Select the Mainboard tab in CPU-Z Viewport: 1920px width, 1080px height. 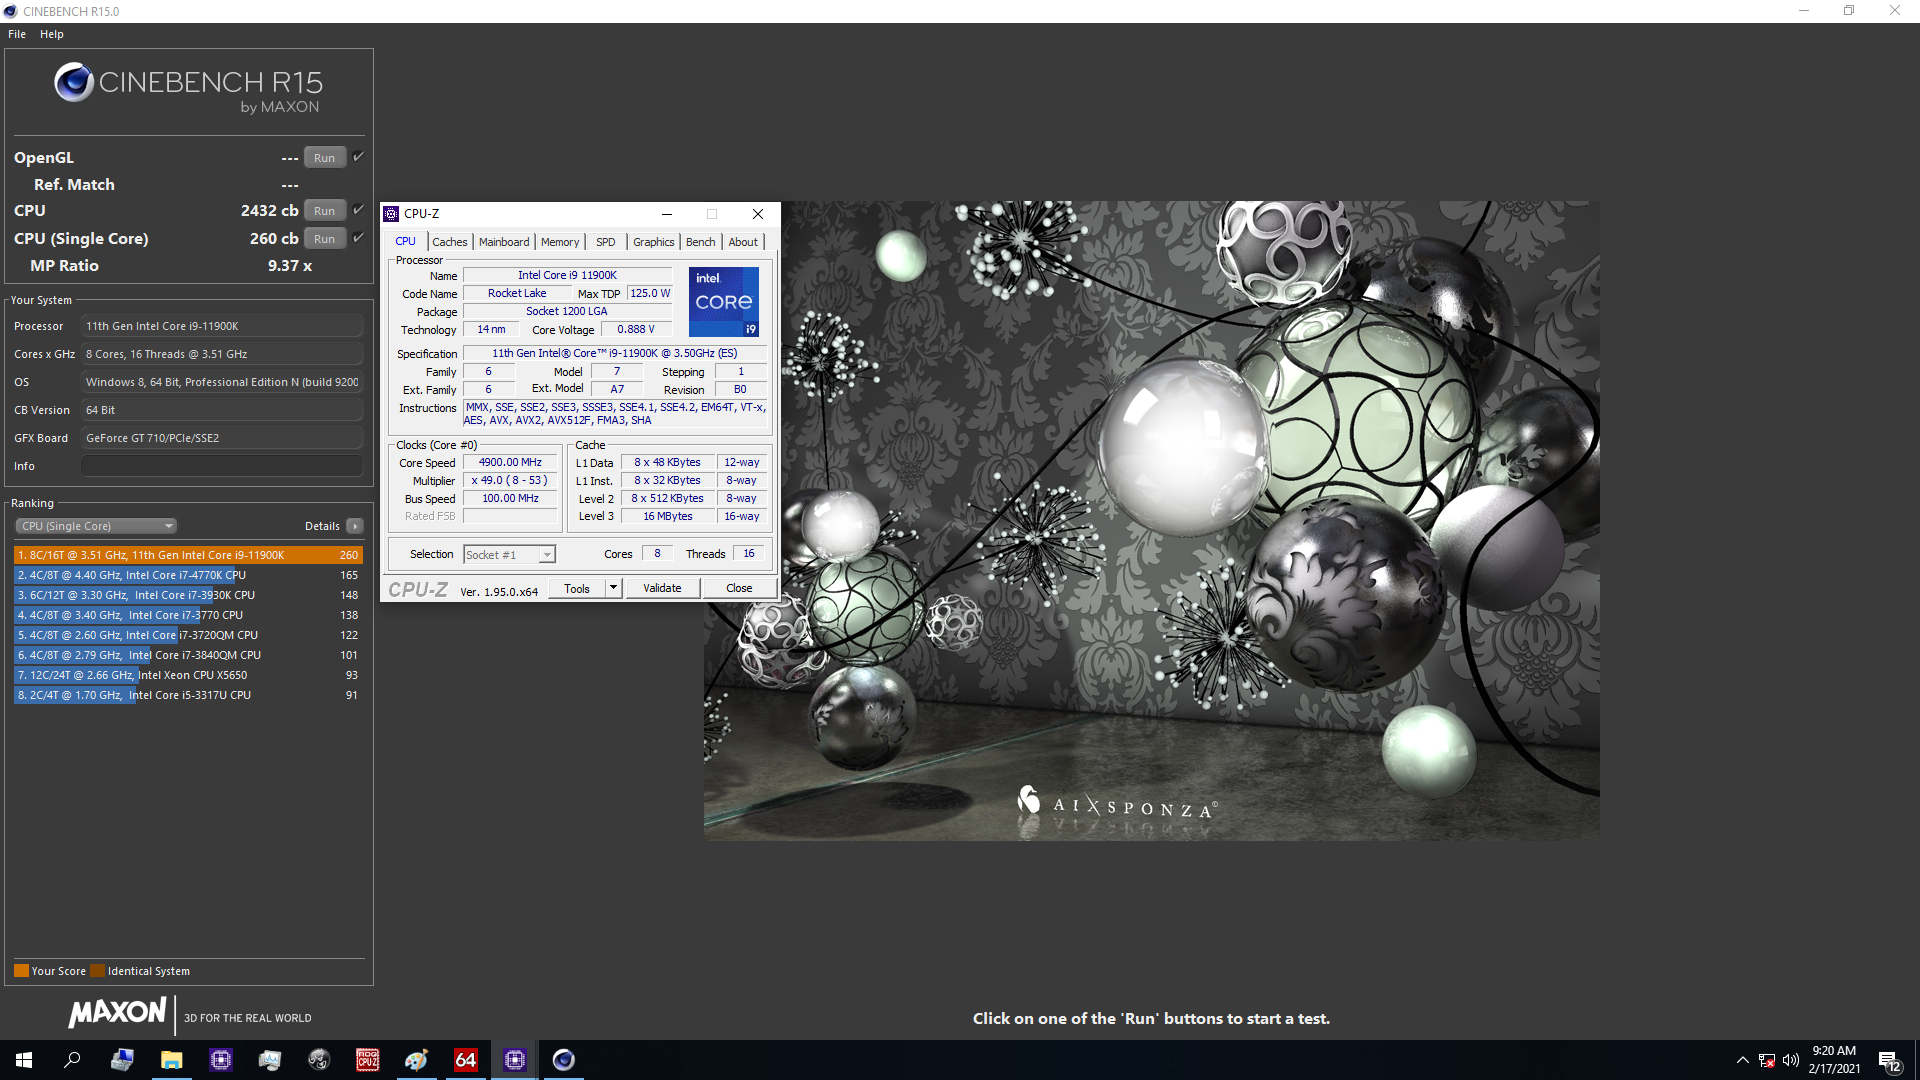tap(501, 241)
